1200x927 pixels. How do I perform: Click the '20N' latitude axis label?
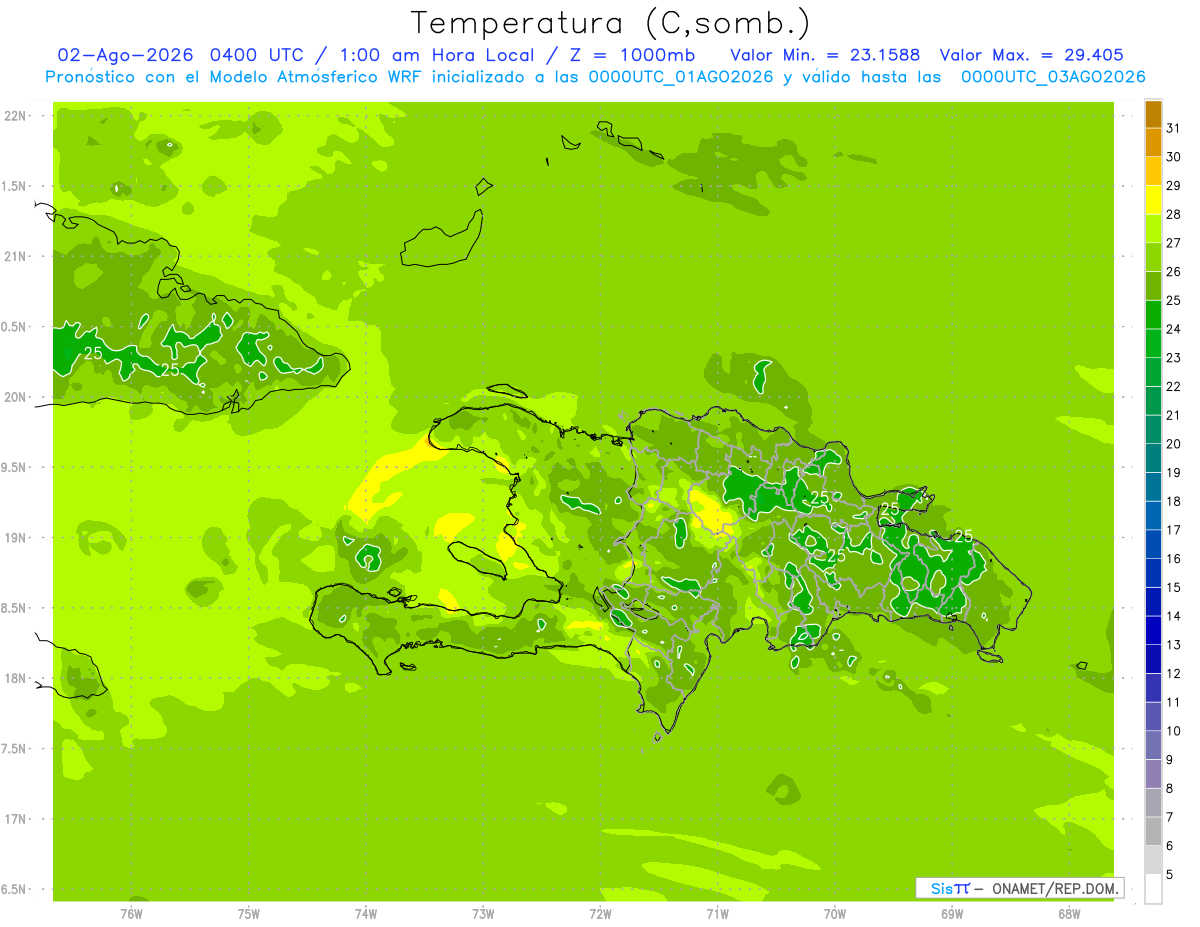16,397
